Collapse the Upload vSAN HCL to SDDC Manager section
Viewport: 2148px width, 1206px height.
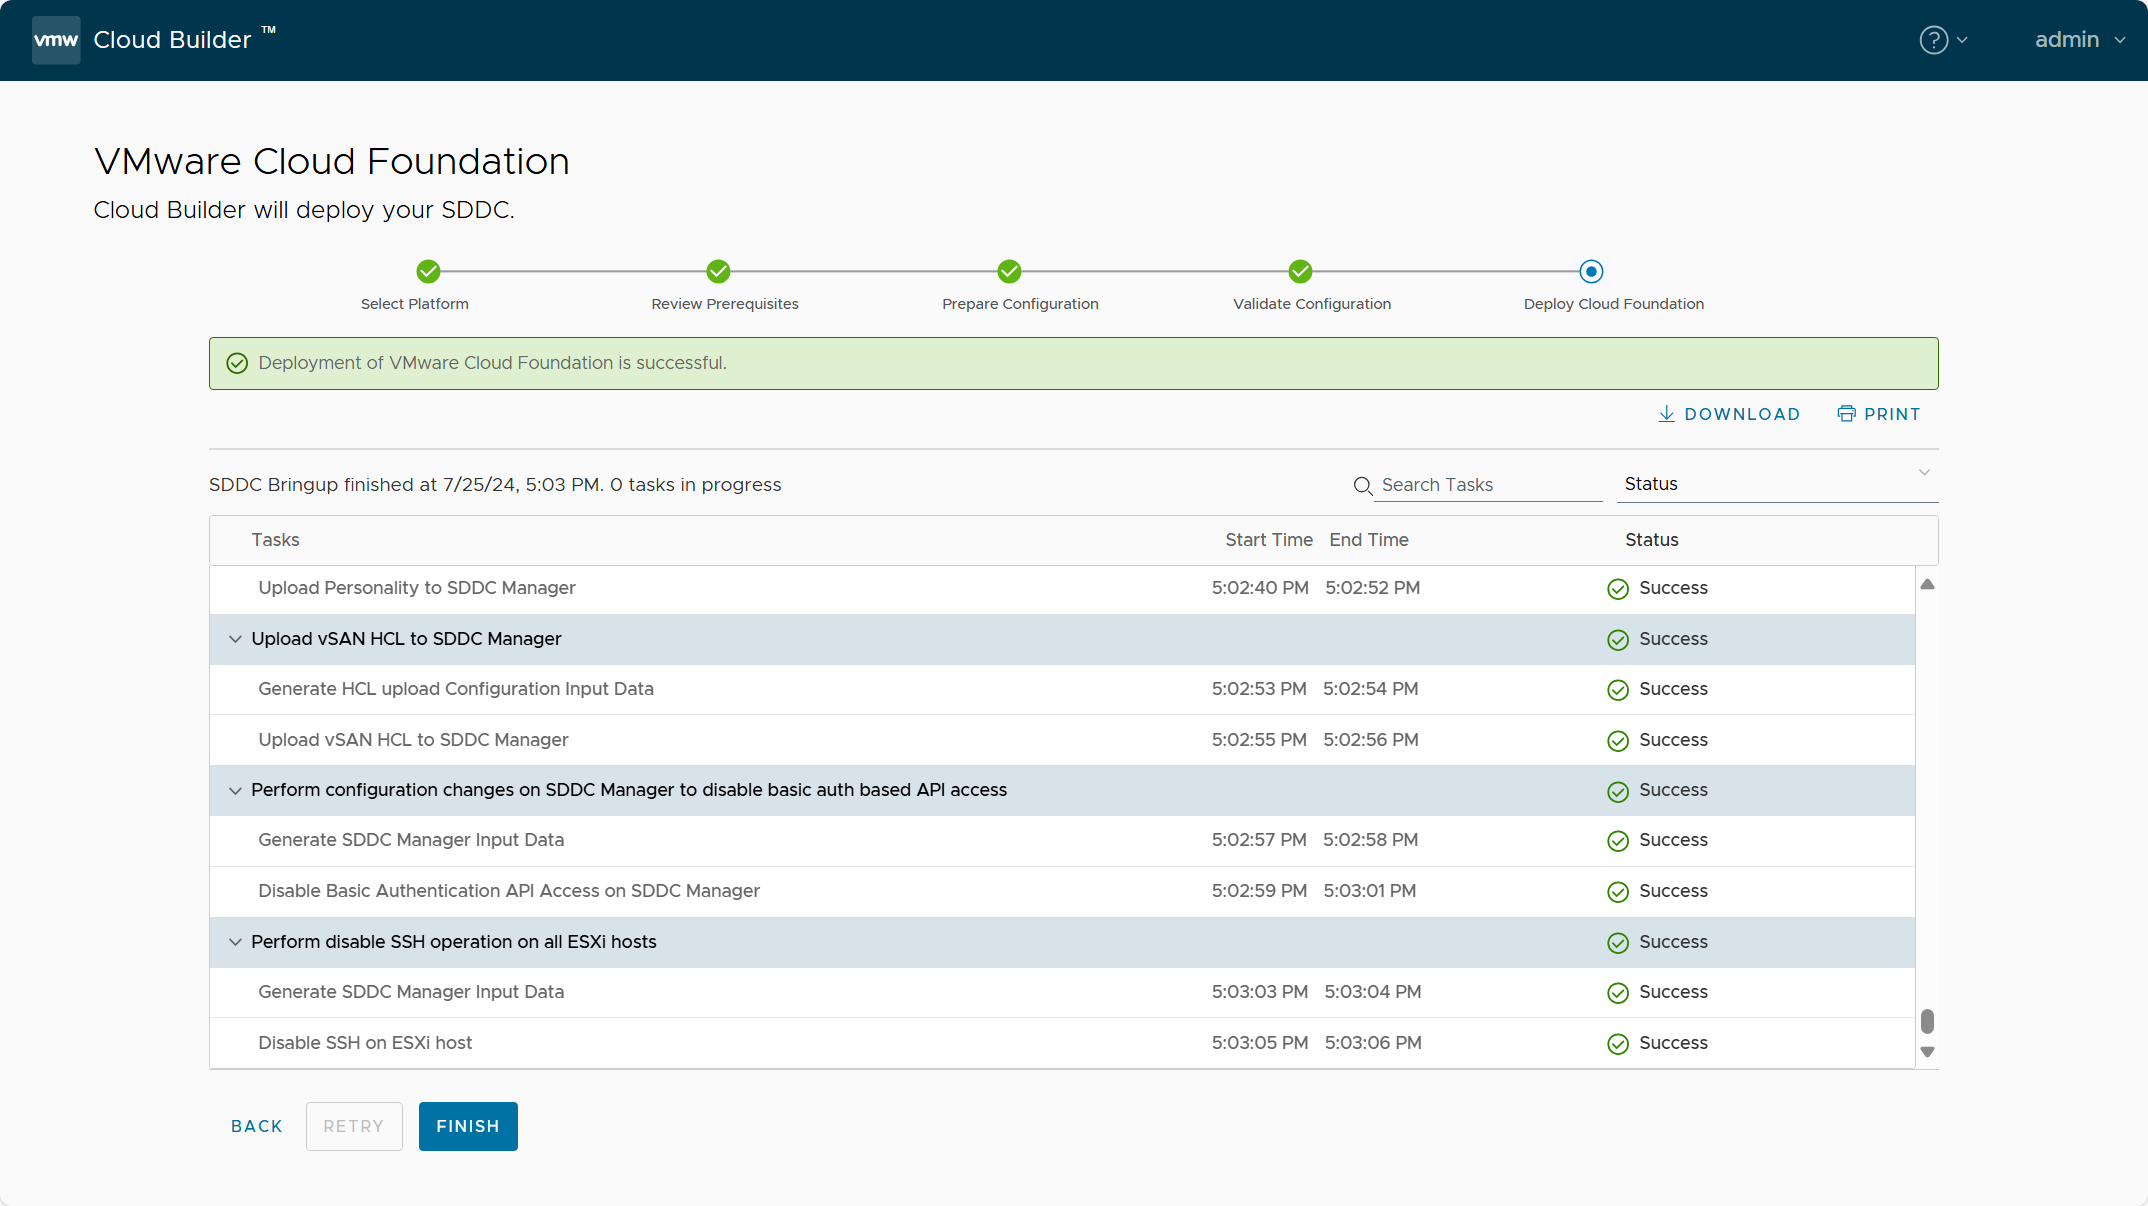[x=235, y=638]
